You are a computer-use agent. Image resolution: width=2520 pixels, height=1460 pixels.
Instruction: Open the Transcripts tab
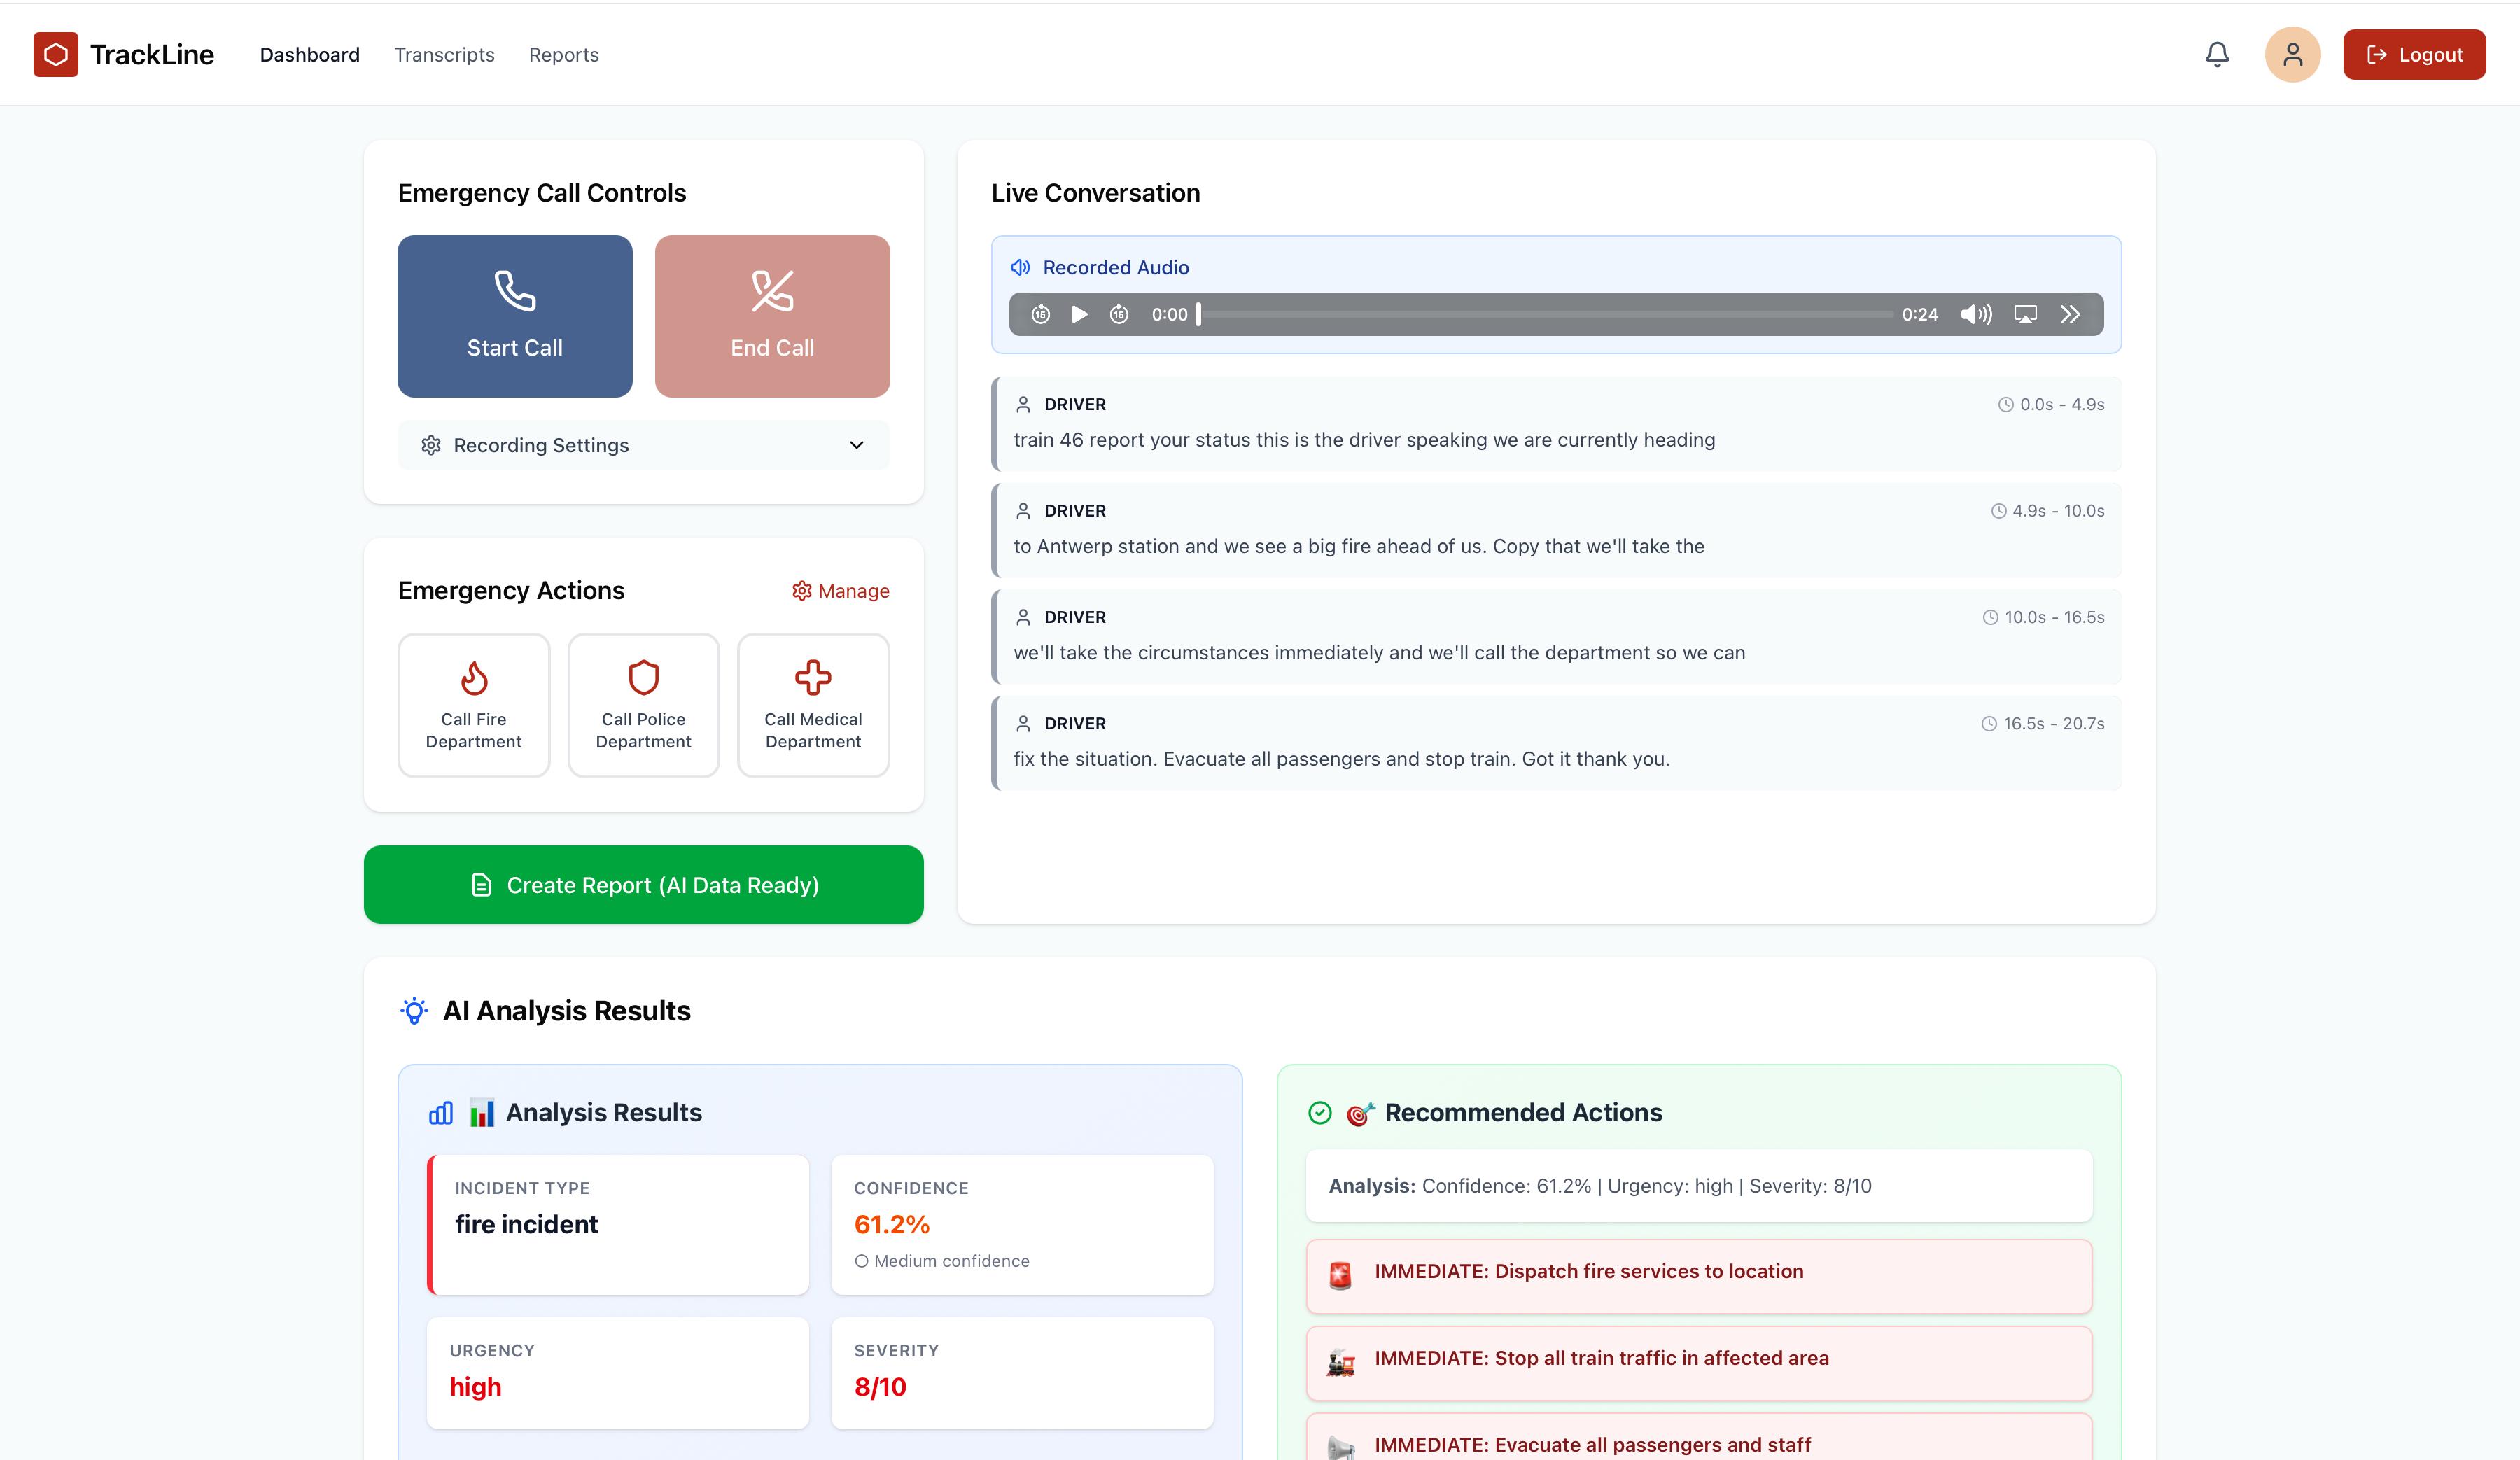coord(444,55)
